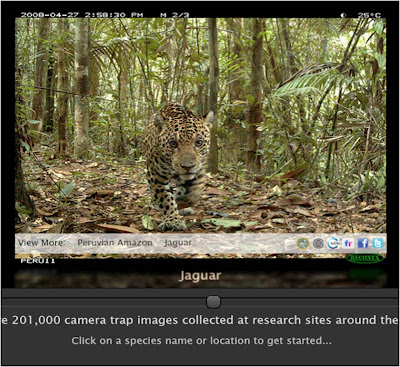
Task: Open the Peruvian Amazon location link
Action: click(x=115, y=243)
